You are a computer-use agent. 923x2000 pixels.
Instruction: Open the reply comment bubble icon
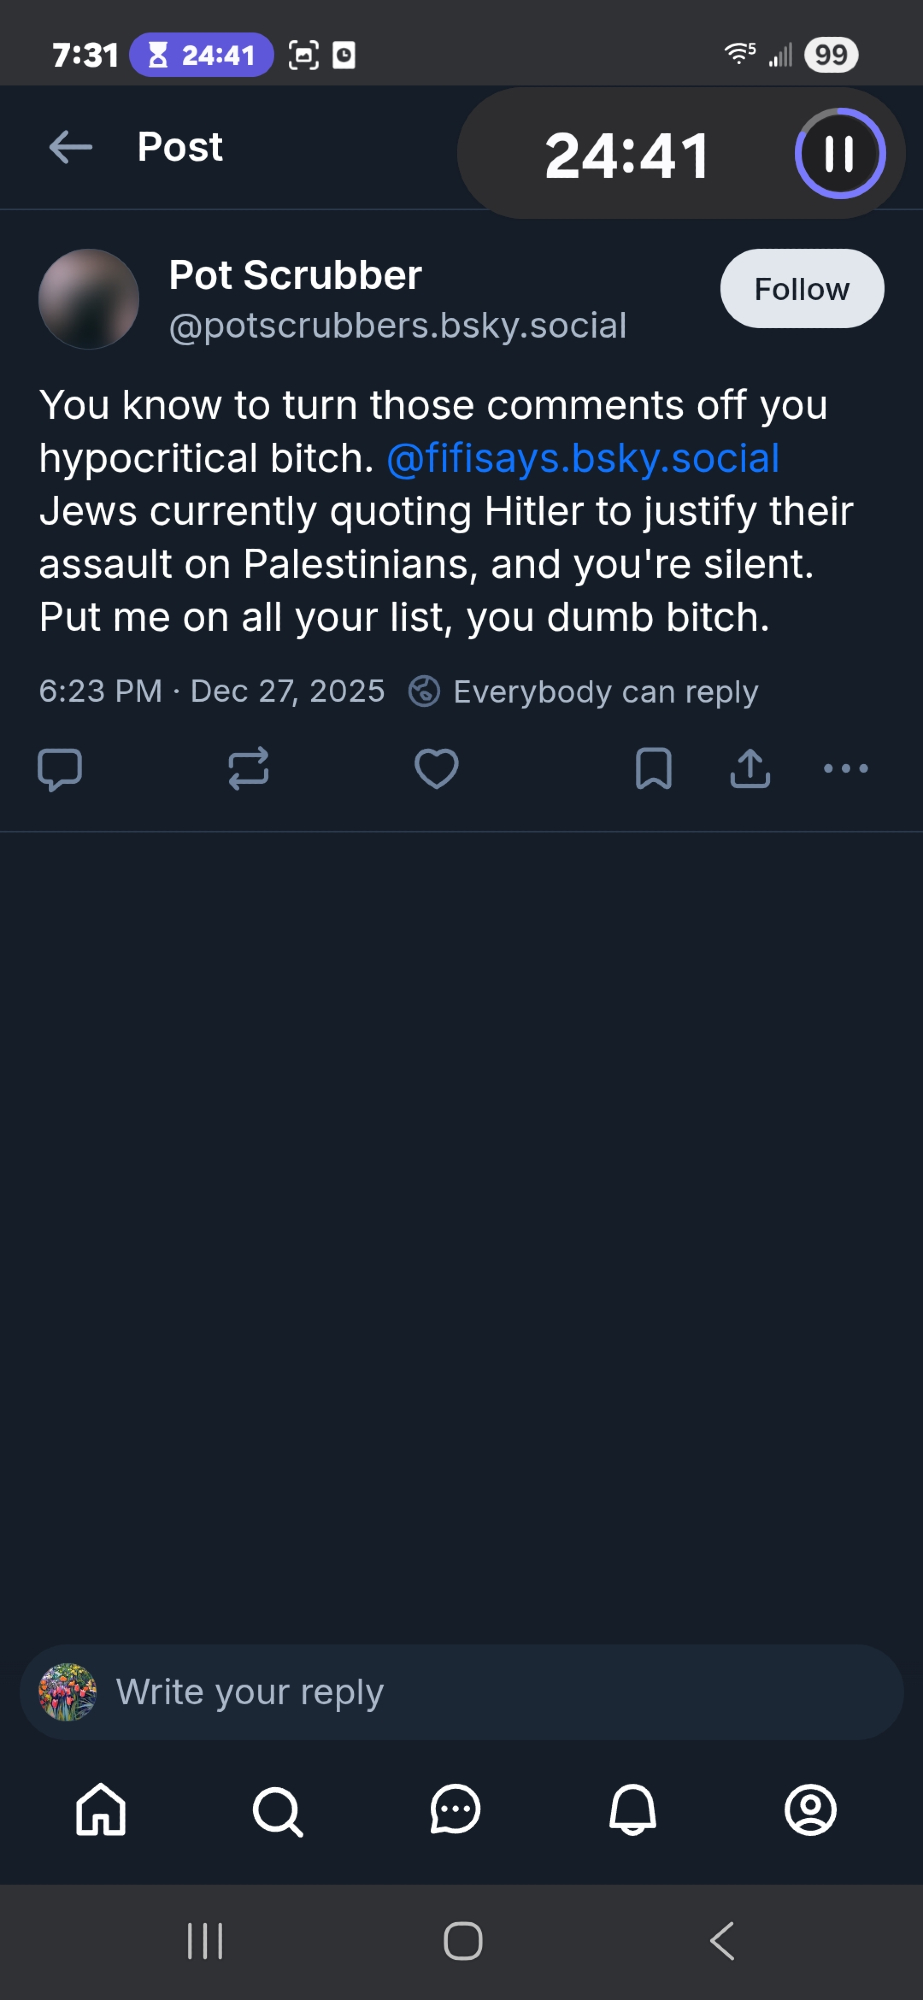pyautogui.click(x=60, y=769)
